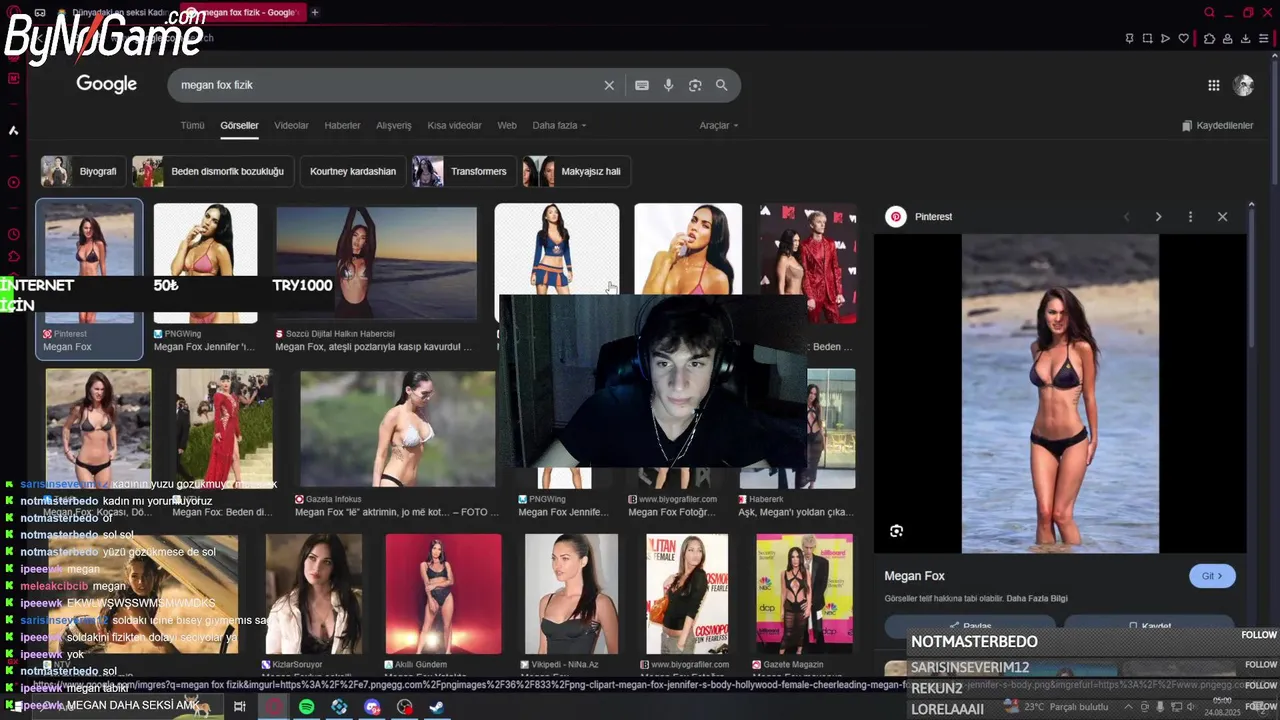
Task: Go to the Alışveriş tab
Action: (x=393, y=125)
